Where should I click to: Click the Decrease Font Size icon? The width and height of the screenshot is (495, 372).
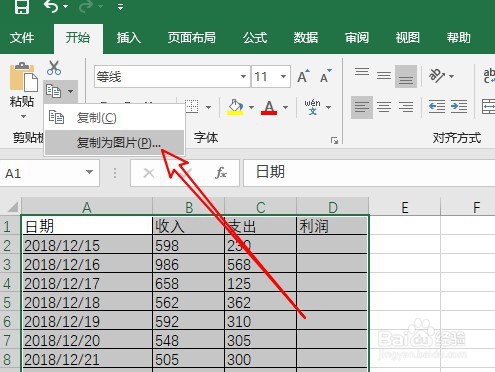[x=325, y=77]
